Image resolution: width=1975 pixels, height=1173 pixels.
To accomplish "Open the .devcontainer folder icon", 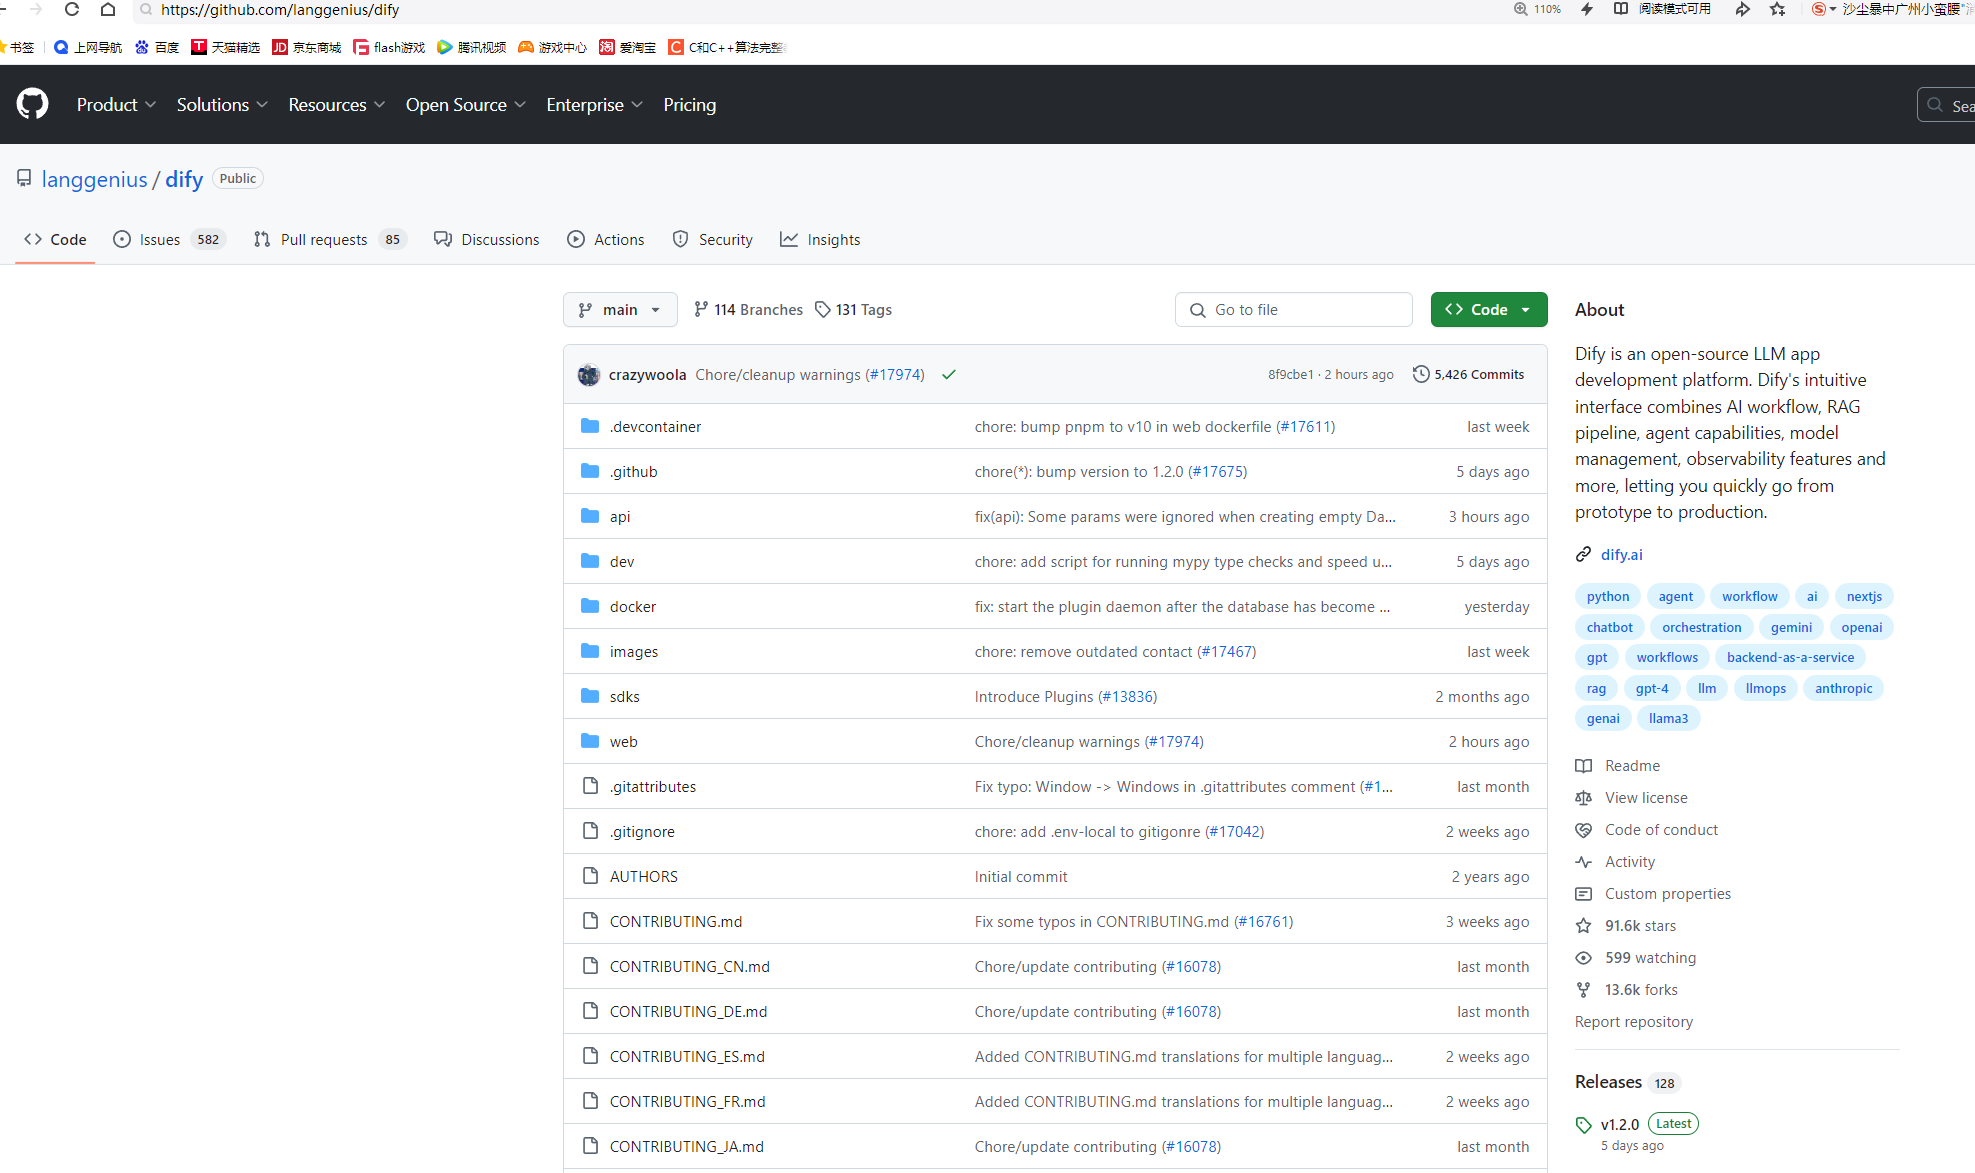I will pyautogui.click(x=590, y=426).
